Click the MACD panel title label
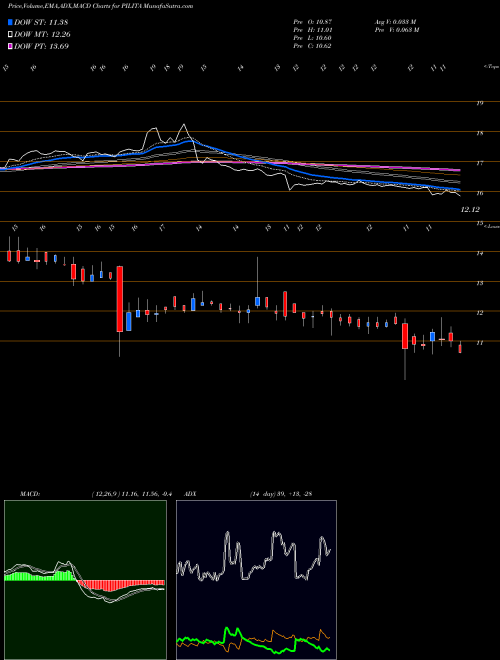Viewport: 500px width, 660px height. [x=29, y=494]
